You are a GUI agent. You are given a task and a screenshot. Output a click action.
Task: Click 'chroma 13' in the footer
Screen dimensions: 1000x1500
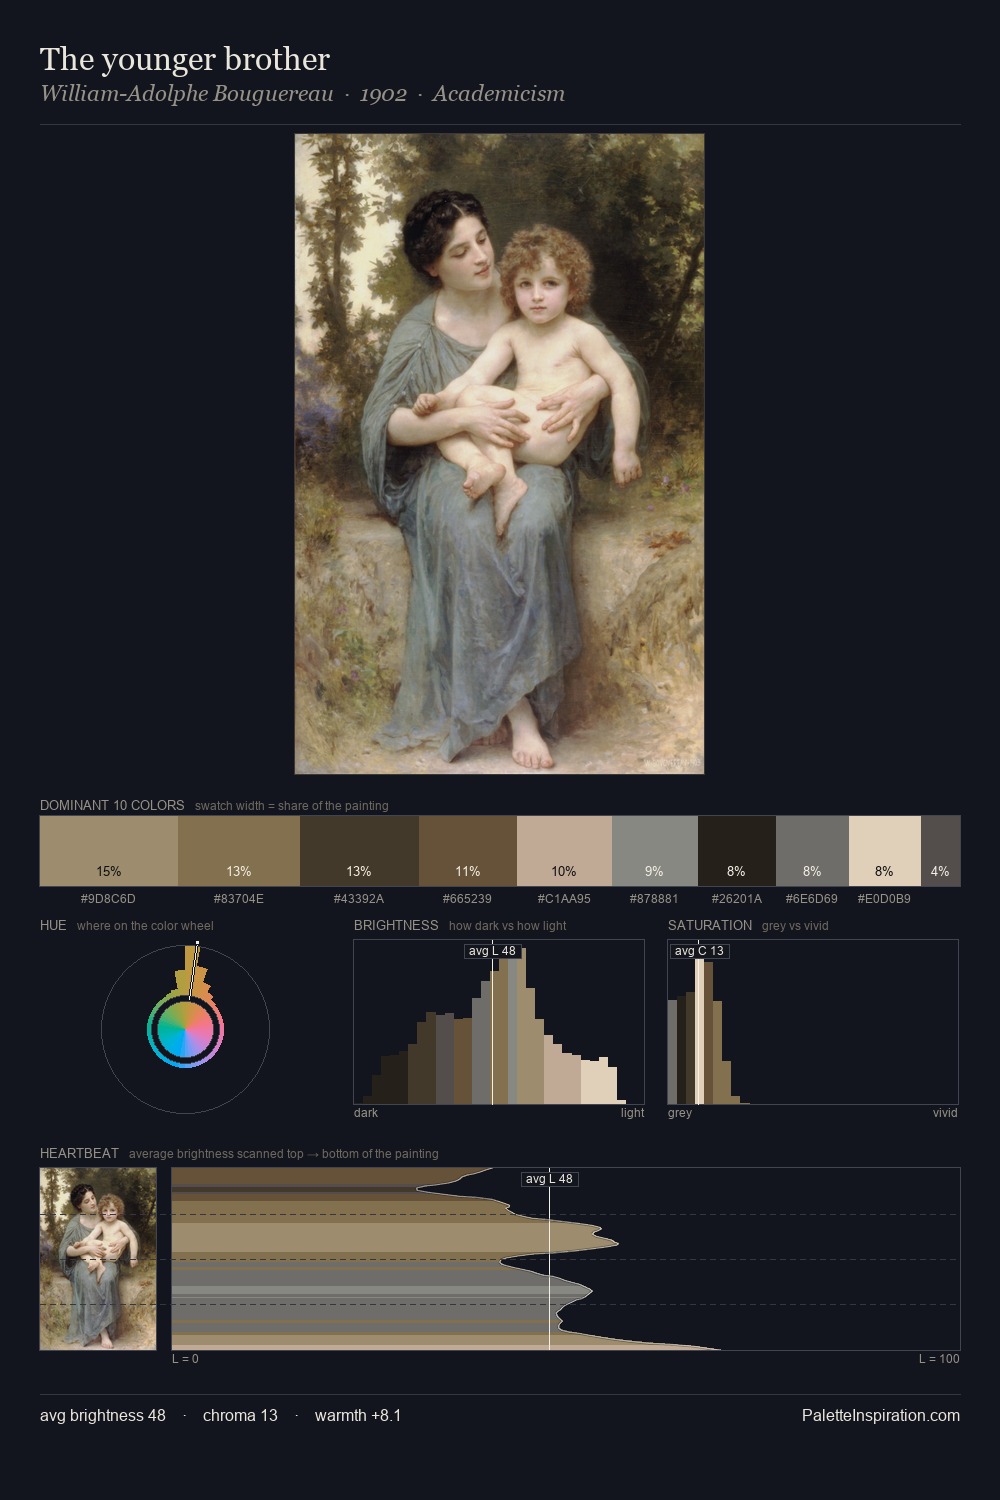[240, 1415]
